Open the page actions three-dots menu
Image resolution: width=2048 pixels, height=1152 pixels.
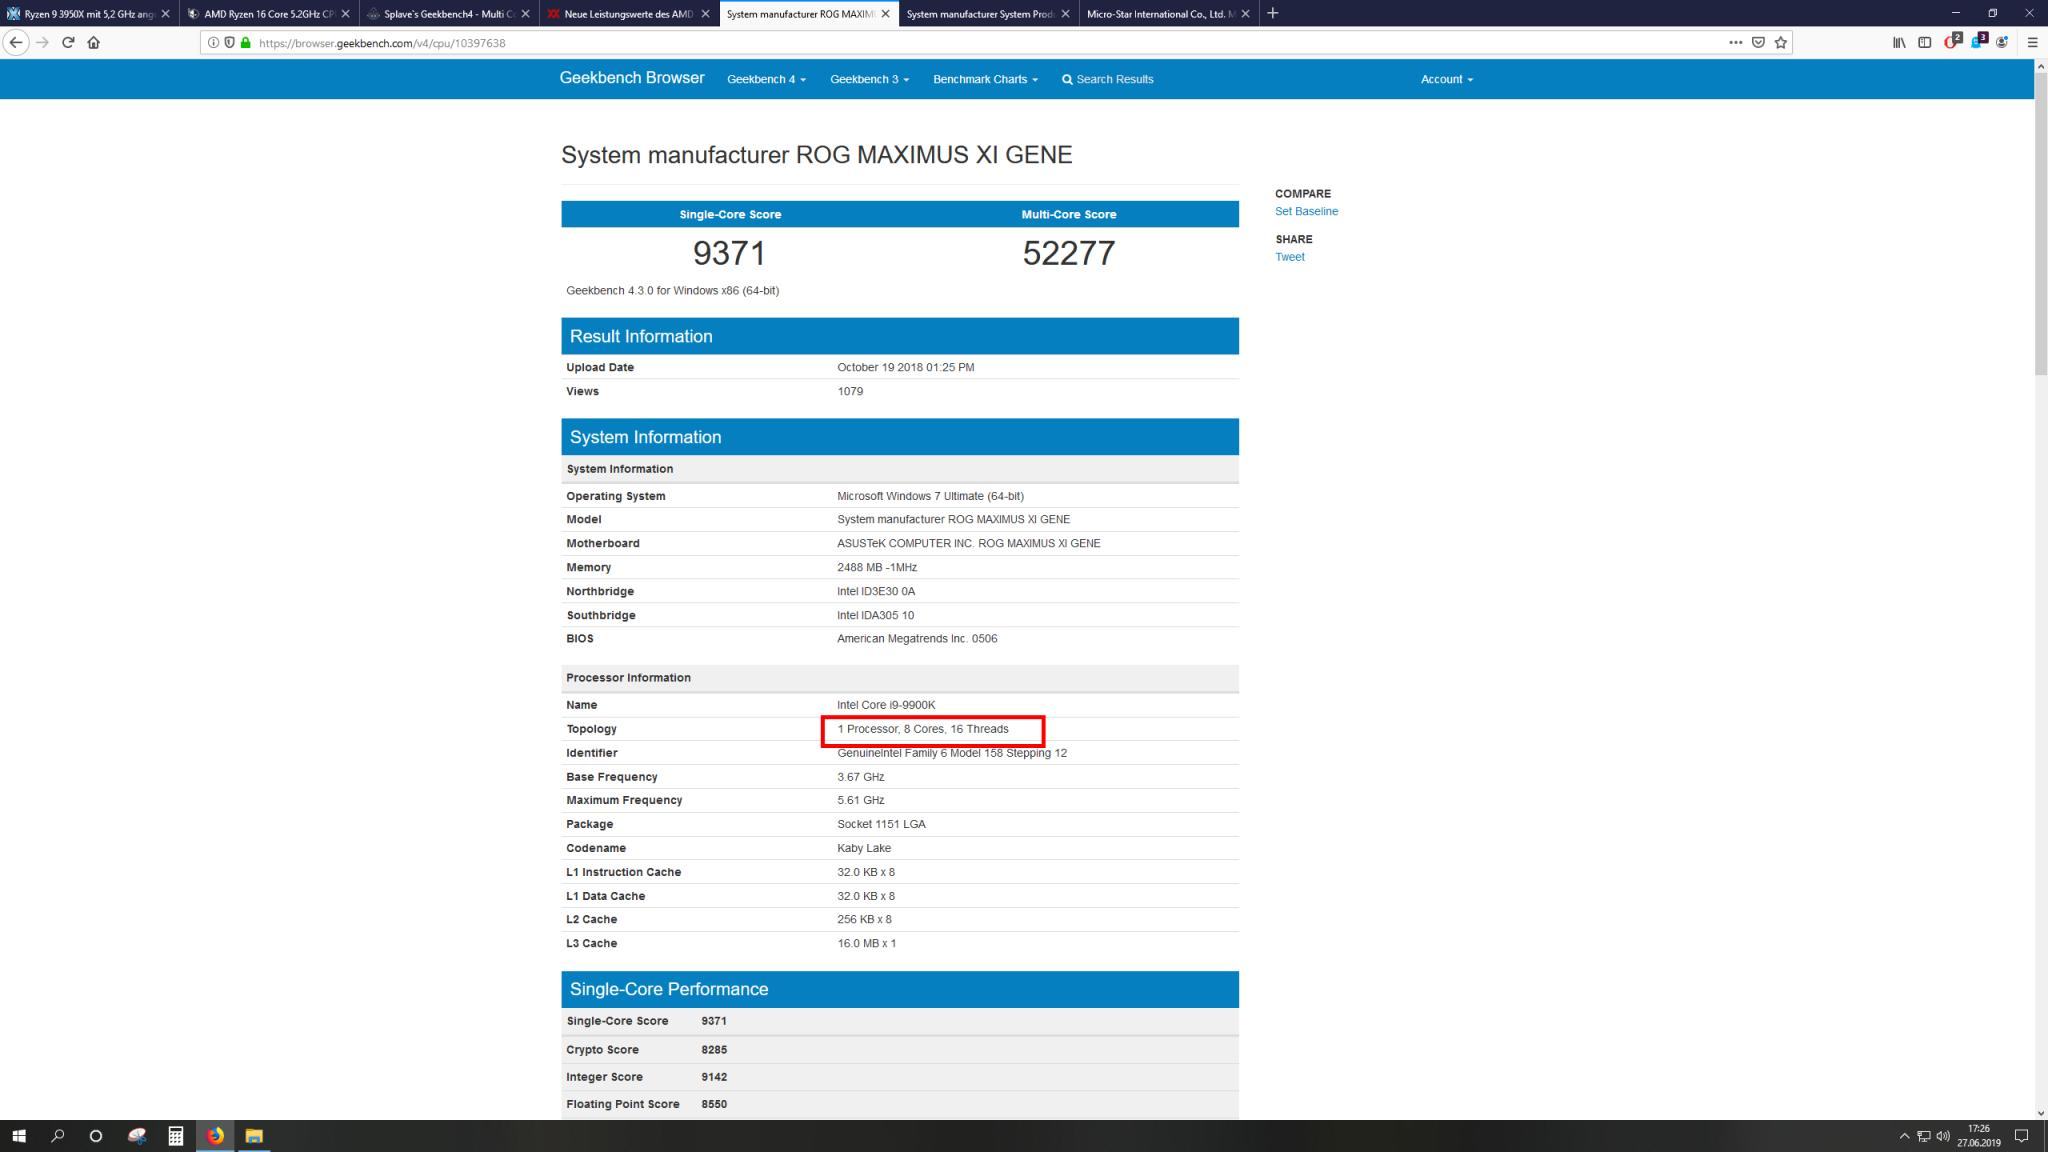point(1735,43)
